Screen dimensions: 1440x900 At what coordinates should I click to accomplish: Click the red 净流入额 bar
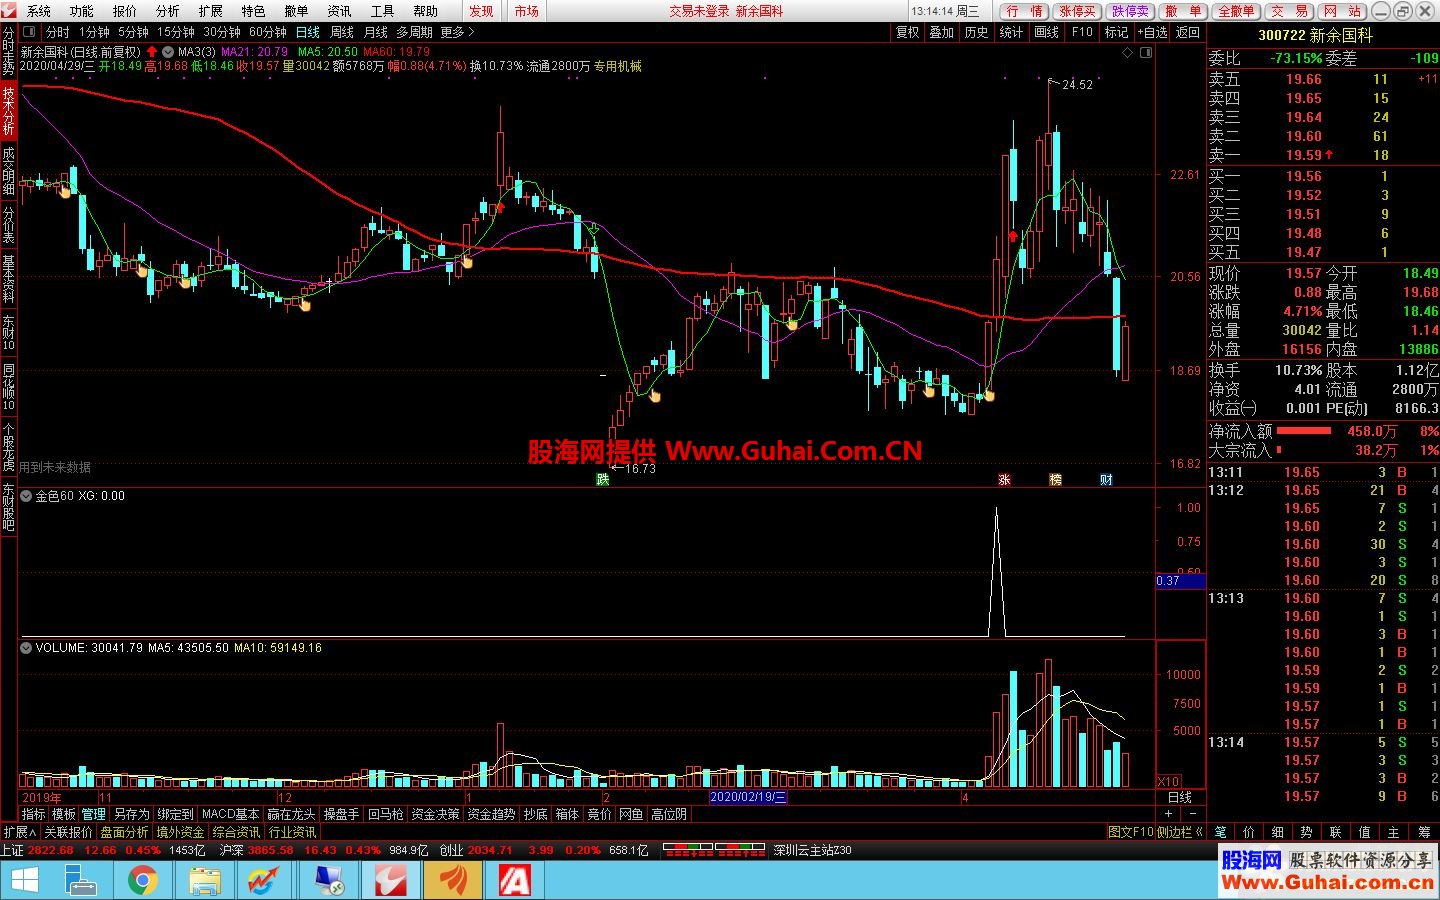click(x=1304, y=431)
